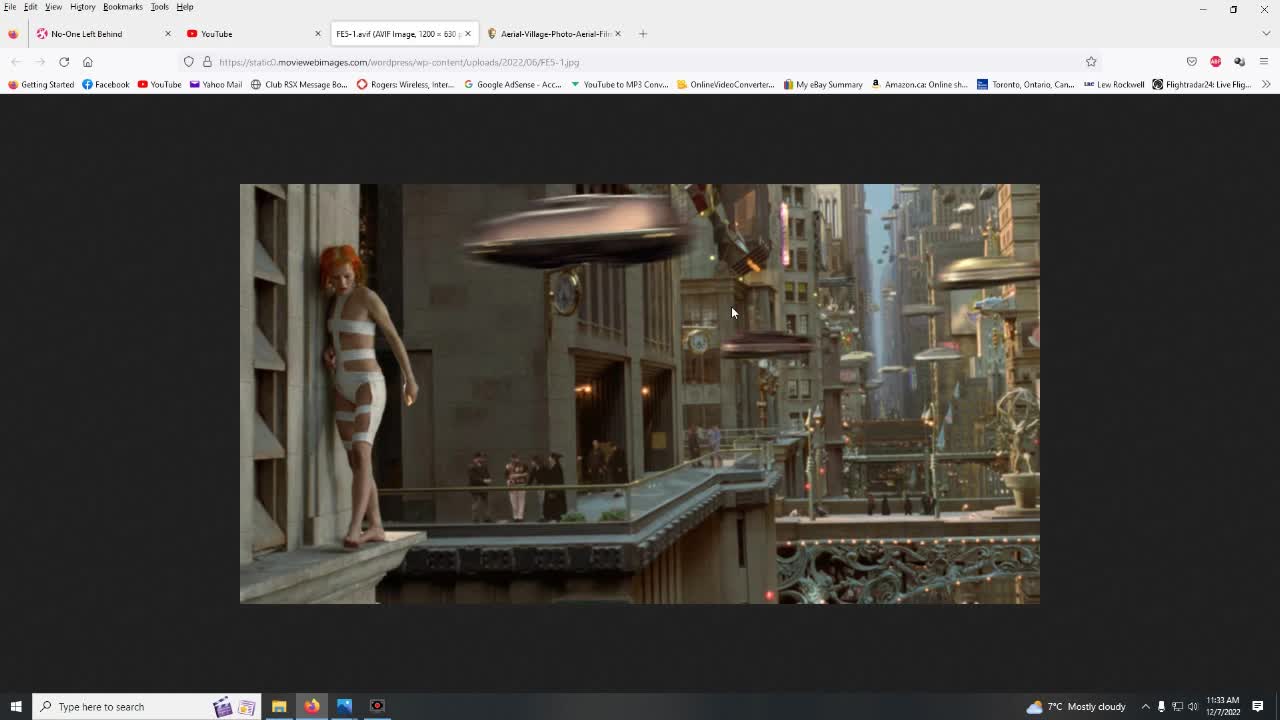Image resolution: width=1280 pixels, height=720 pixels.
Task: Close the YouTube tab
Action: (x=318, y=34)
